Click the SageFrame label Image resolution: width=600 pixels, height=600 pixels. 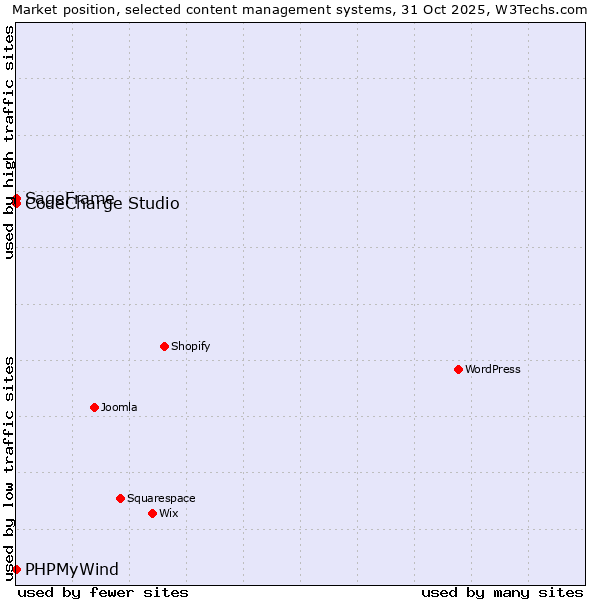70,195
